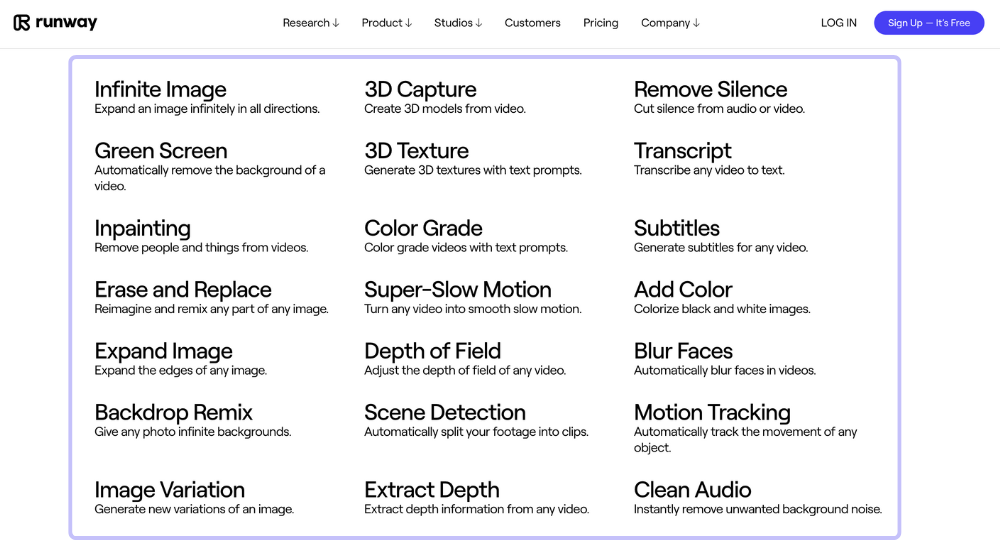Open the Studios dropdown menu
This screenshot has height=550, width=1000.
pyautogui.click(x=458, y=23)
